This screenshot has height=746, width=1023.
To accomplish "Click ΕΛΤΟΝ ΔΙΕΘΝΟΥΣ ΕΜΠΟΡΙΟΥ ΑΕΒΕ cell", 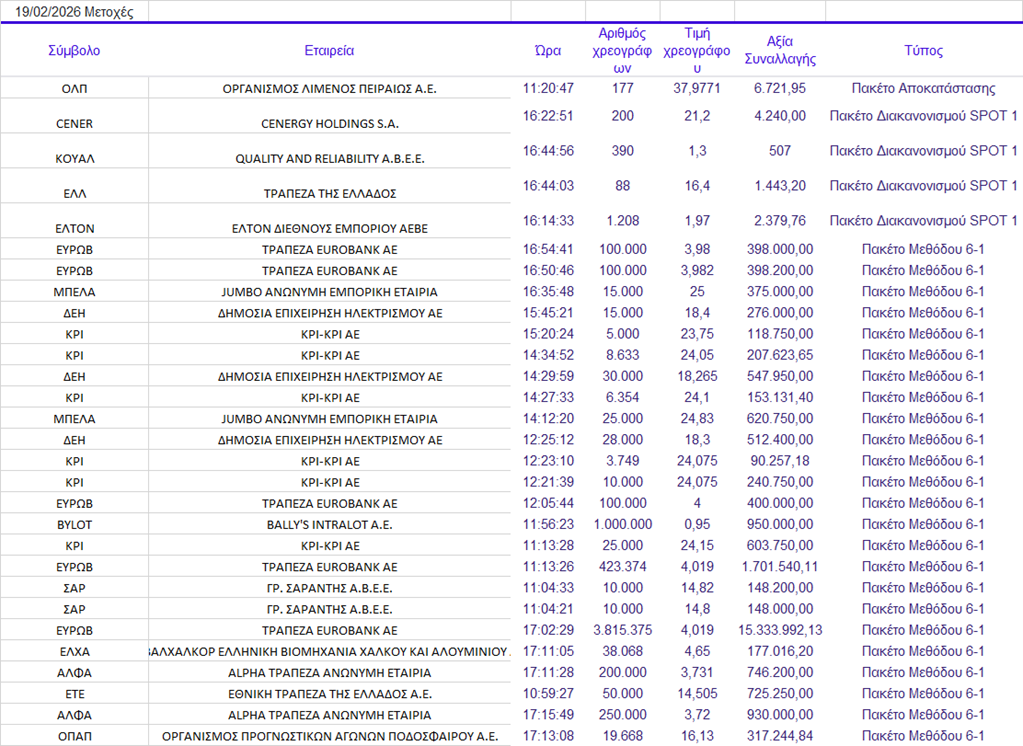I will 329,228.
